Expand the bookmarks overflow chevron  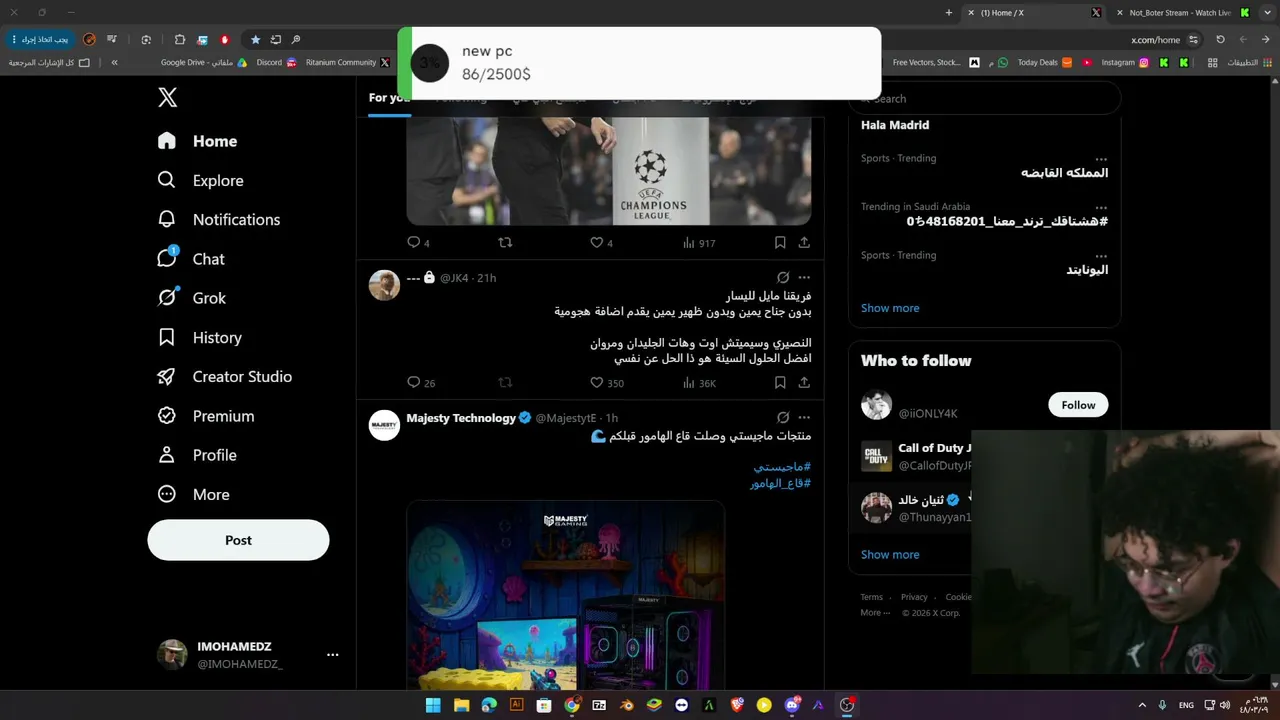tap(115, 62)
